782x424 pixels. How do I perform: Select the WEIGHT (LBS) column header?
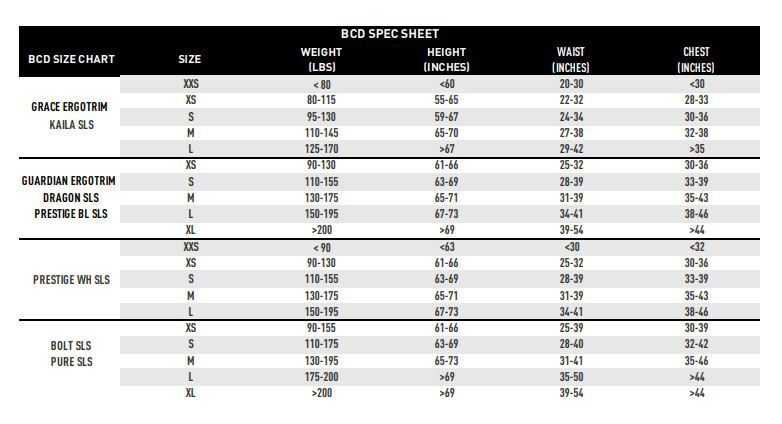(321, 59)
